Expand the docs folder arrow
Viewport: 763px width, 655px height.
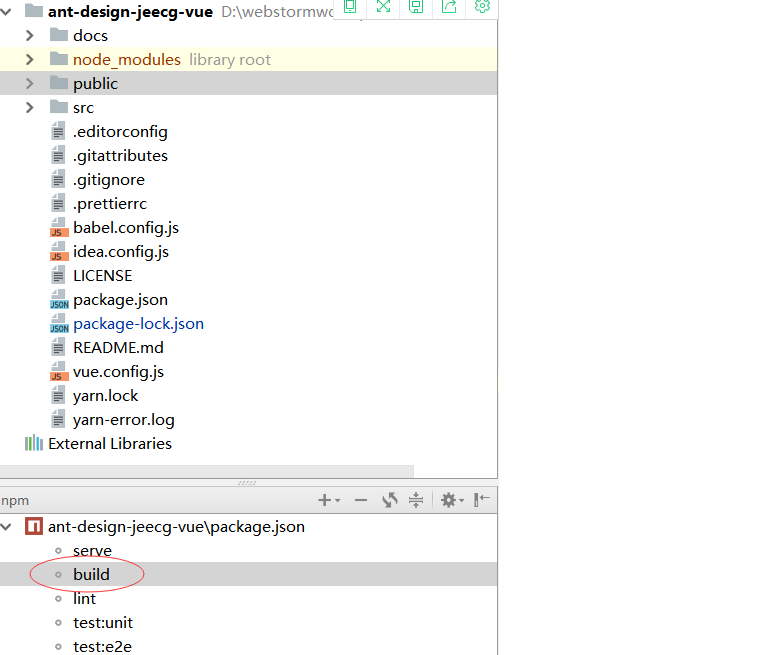coord(30,36)
